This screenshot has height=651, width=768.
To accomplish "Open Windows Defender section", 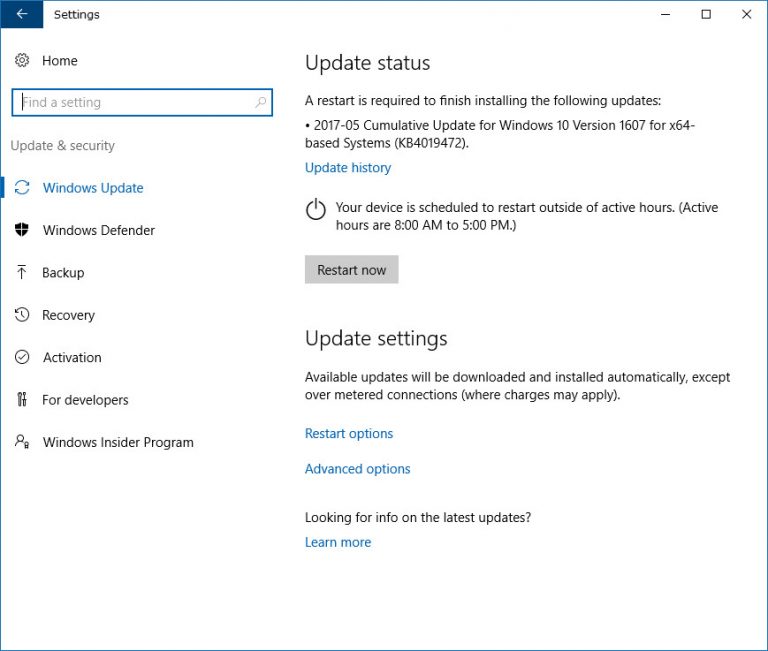I will coord(99,230).
